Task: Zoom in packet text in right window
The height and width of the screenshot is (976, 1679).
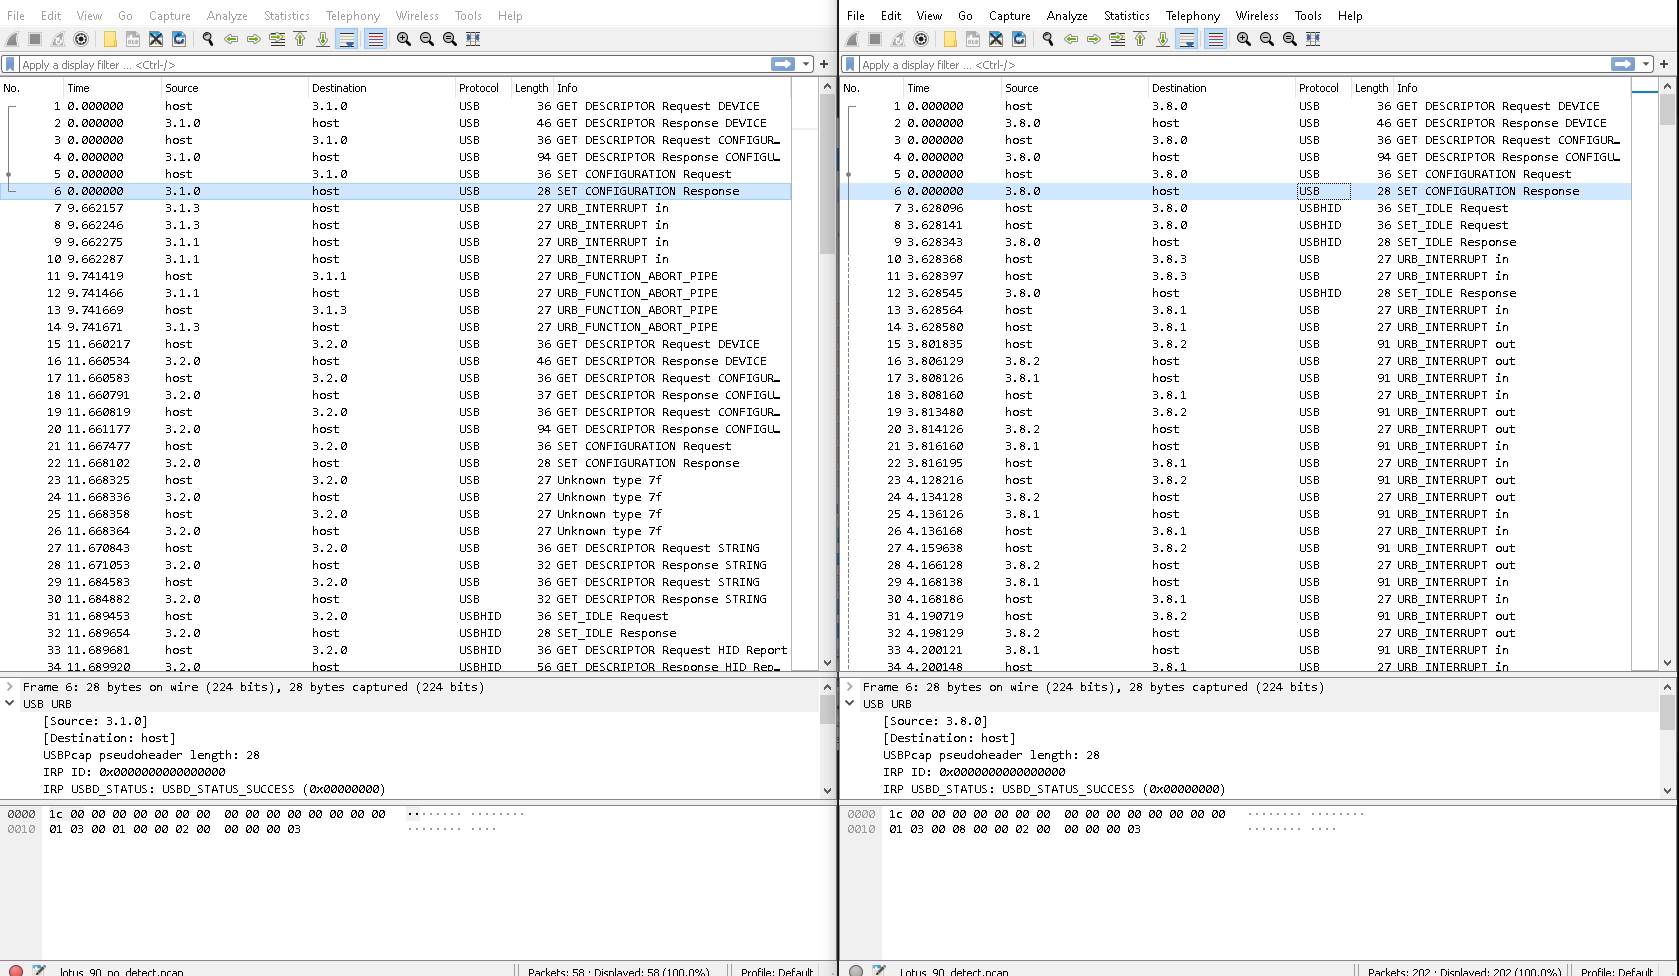Action: click(1244, 39)
